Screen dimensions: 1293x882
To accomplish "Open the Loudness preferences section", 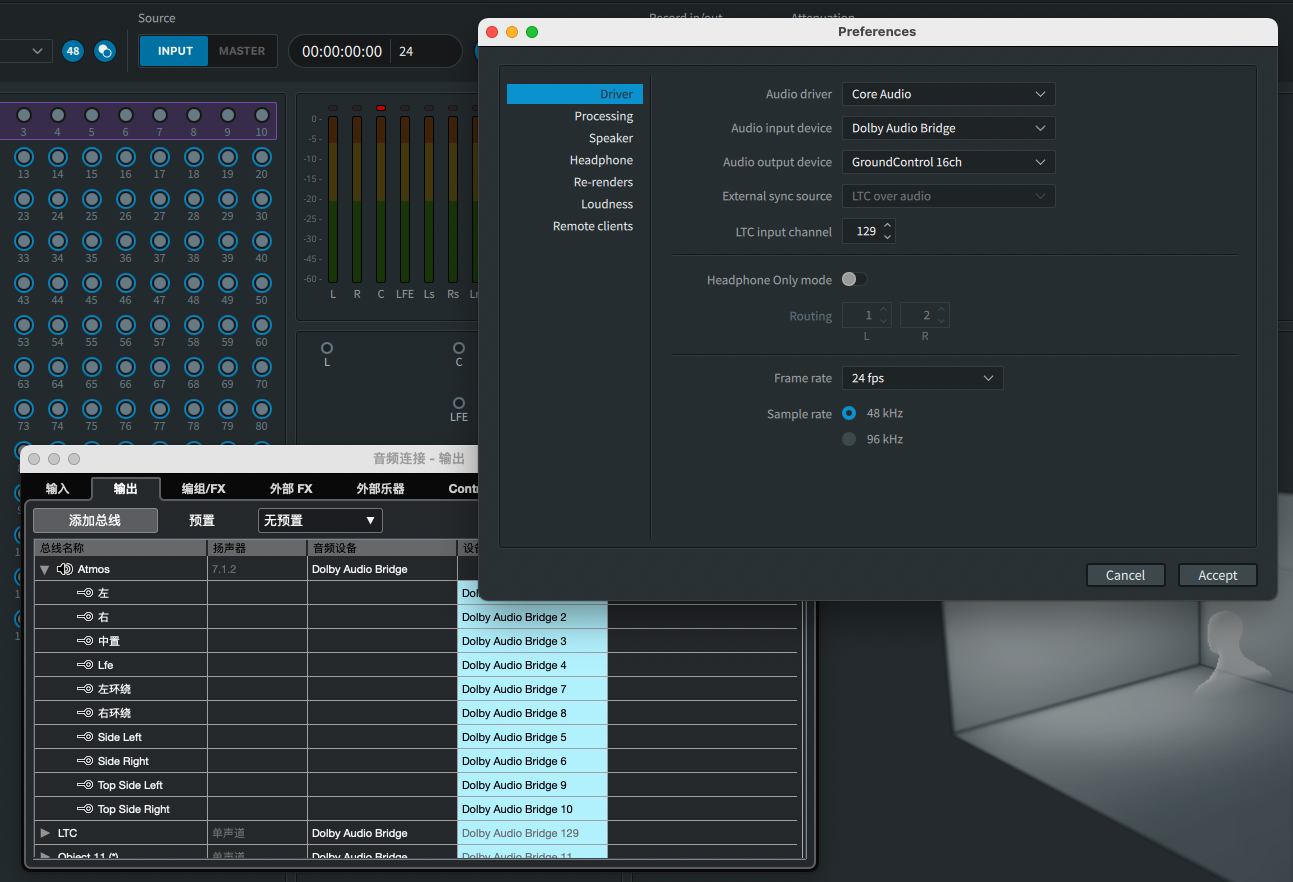I will pyautogui.click(x=606, y=204).
